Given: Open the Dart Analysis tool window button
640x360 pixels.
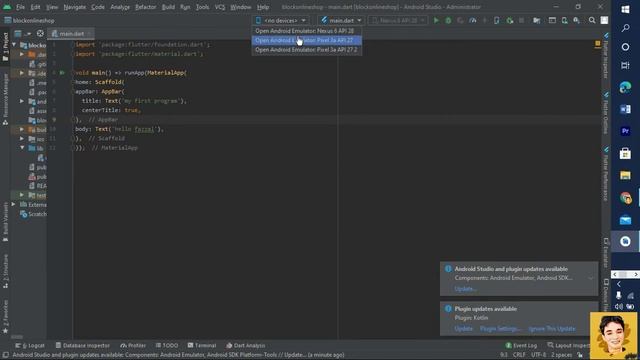Looking at the screenshot, I should [246, 345].
